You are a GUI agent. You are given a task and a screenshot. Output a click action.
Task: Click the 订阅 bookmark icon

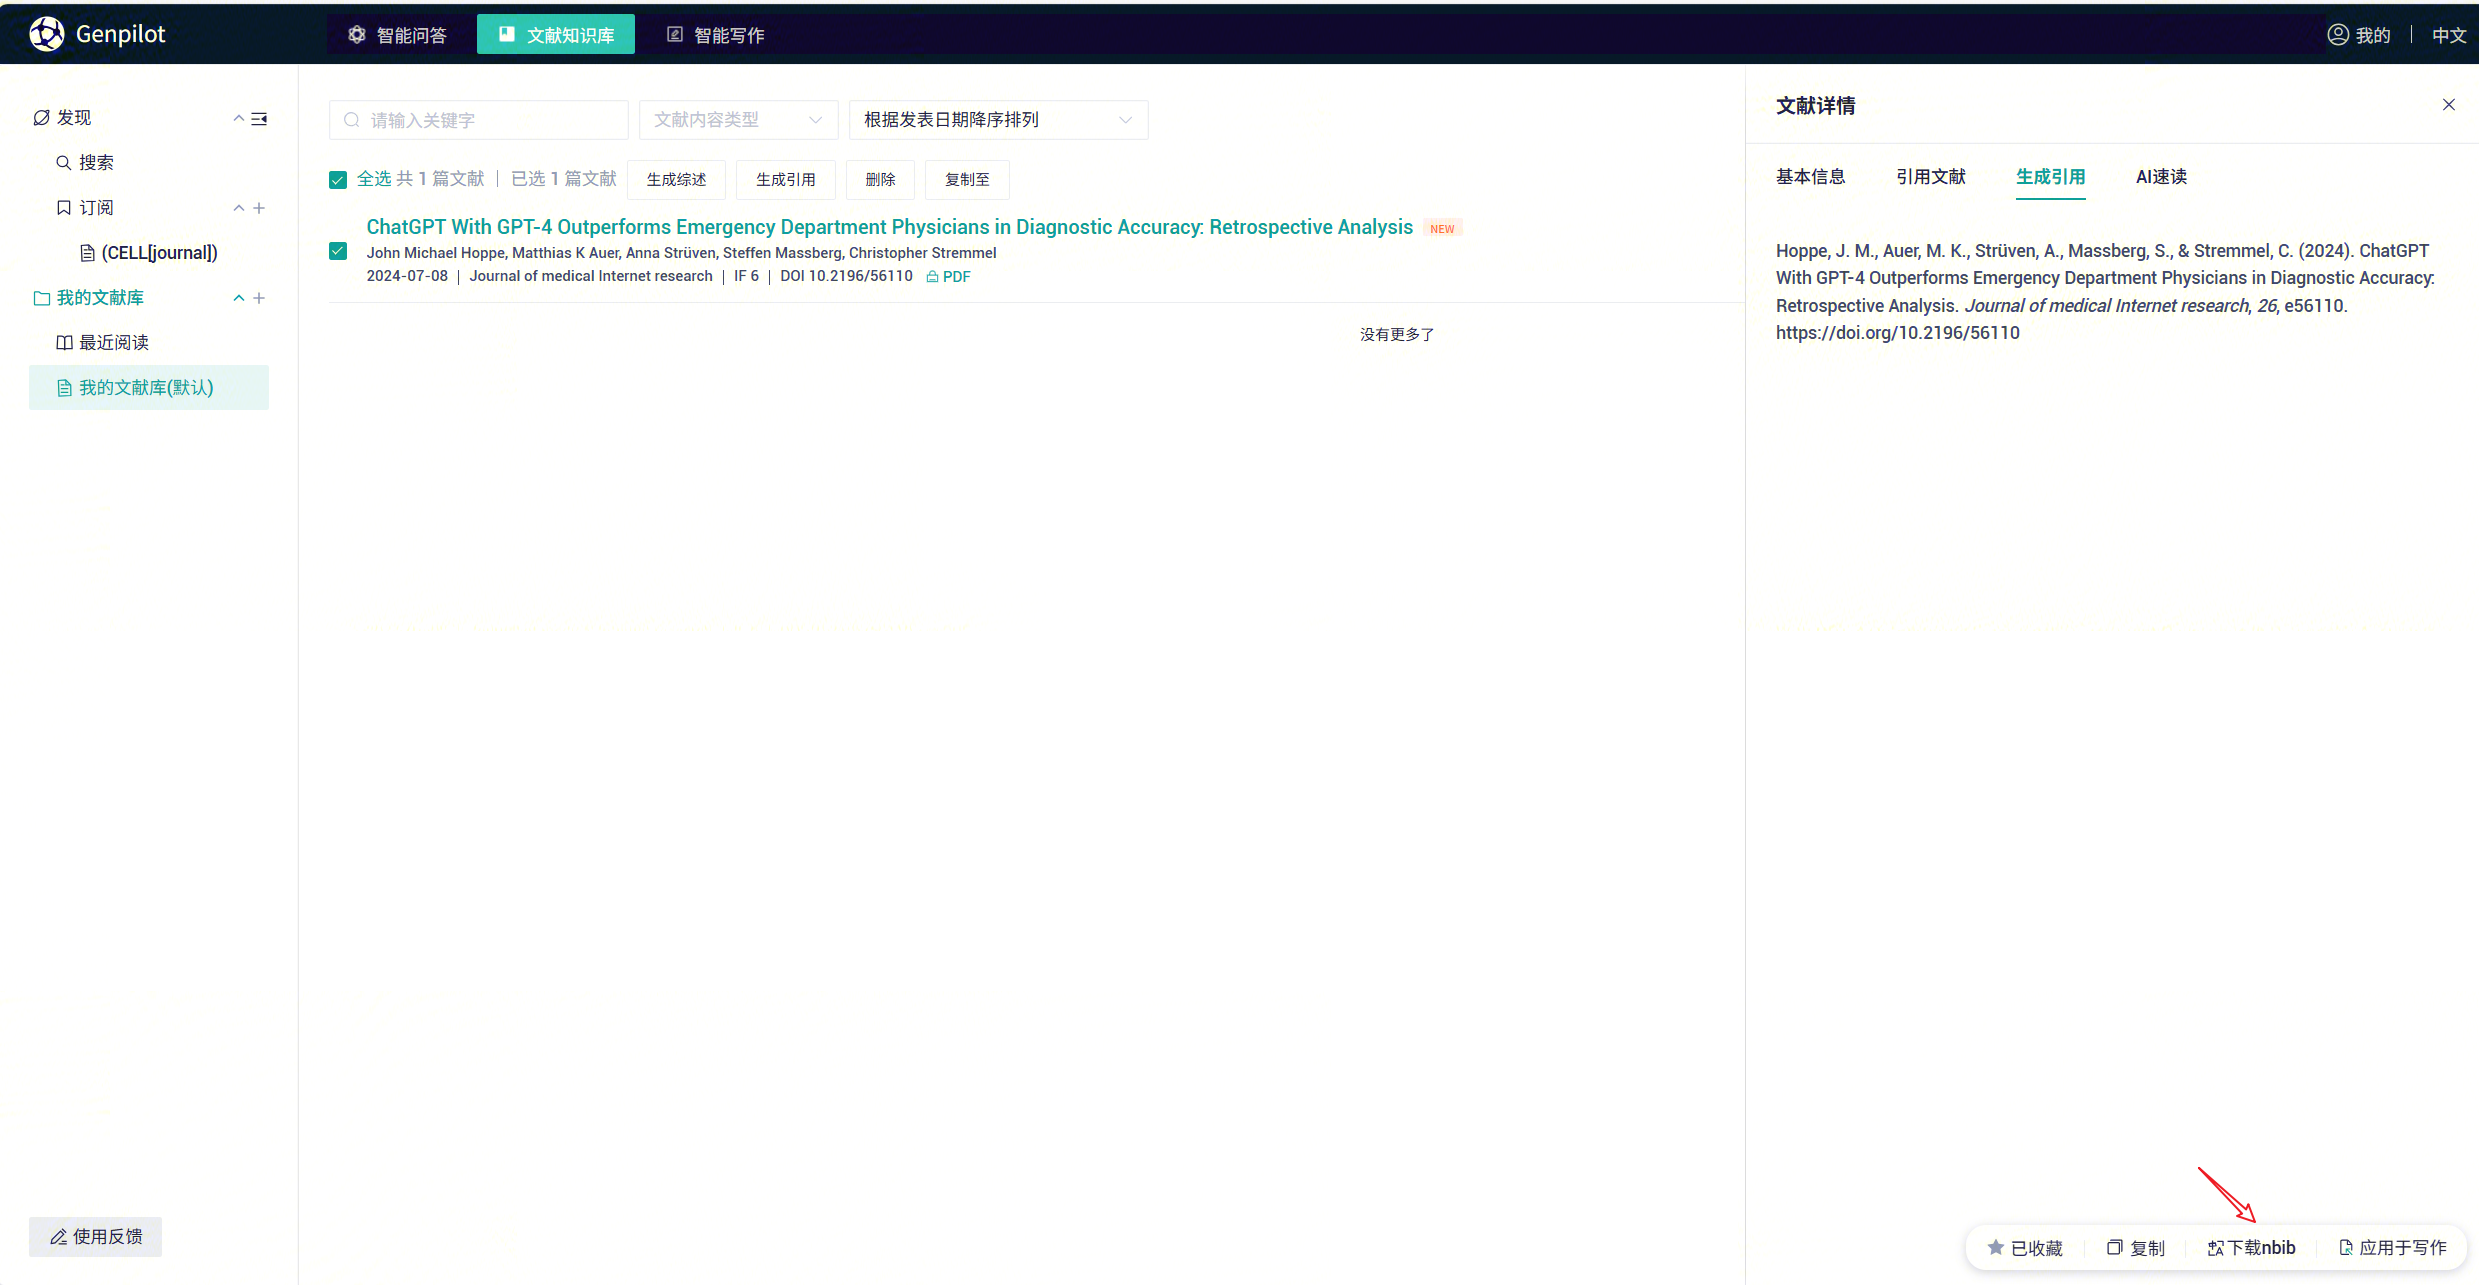coord(64,208)
